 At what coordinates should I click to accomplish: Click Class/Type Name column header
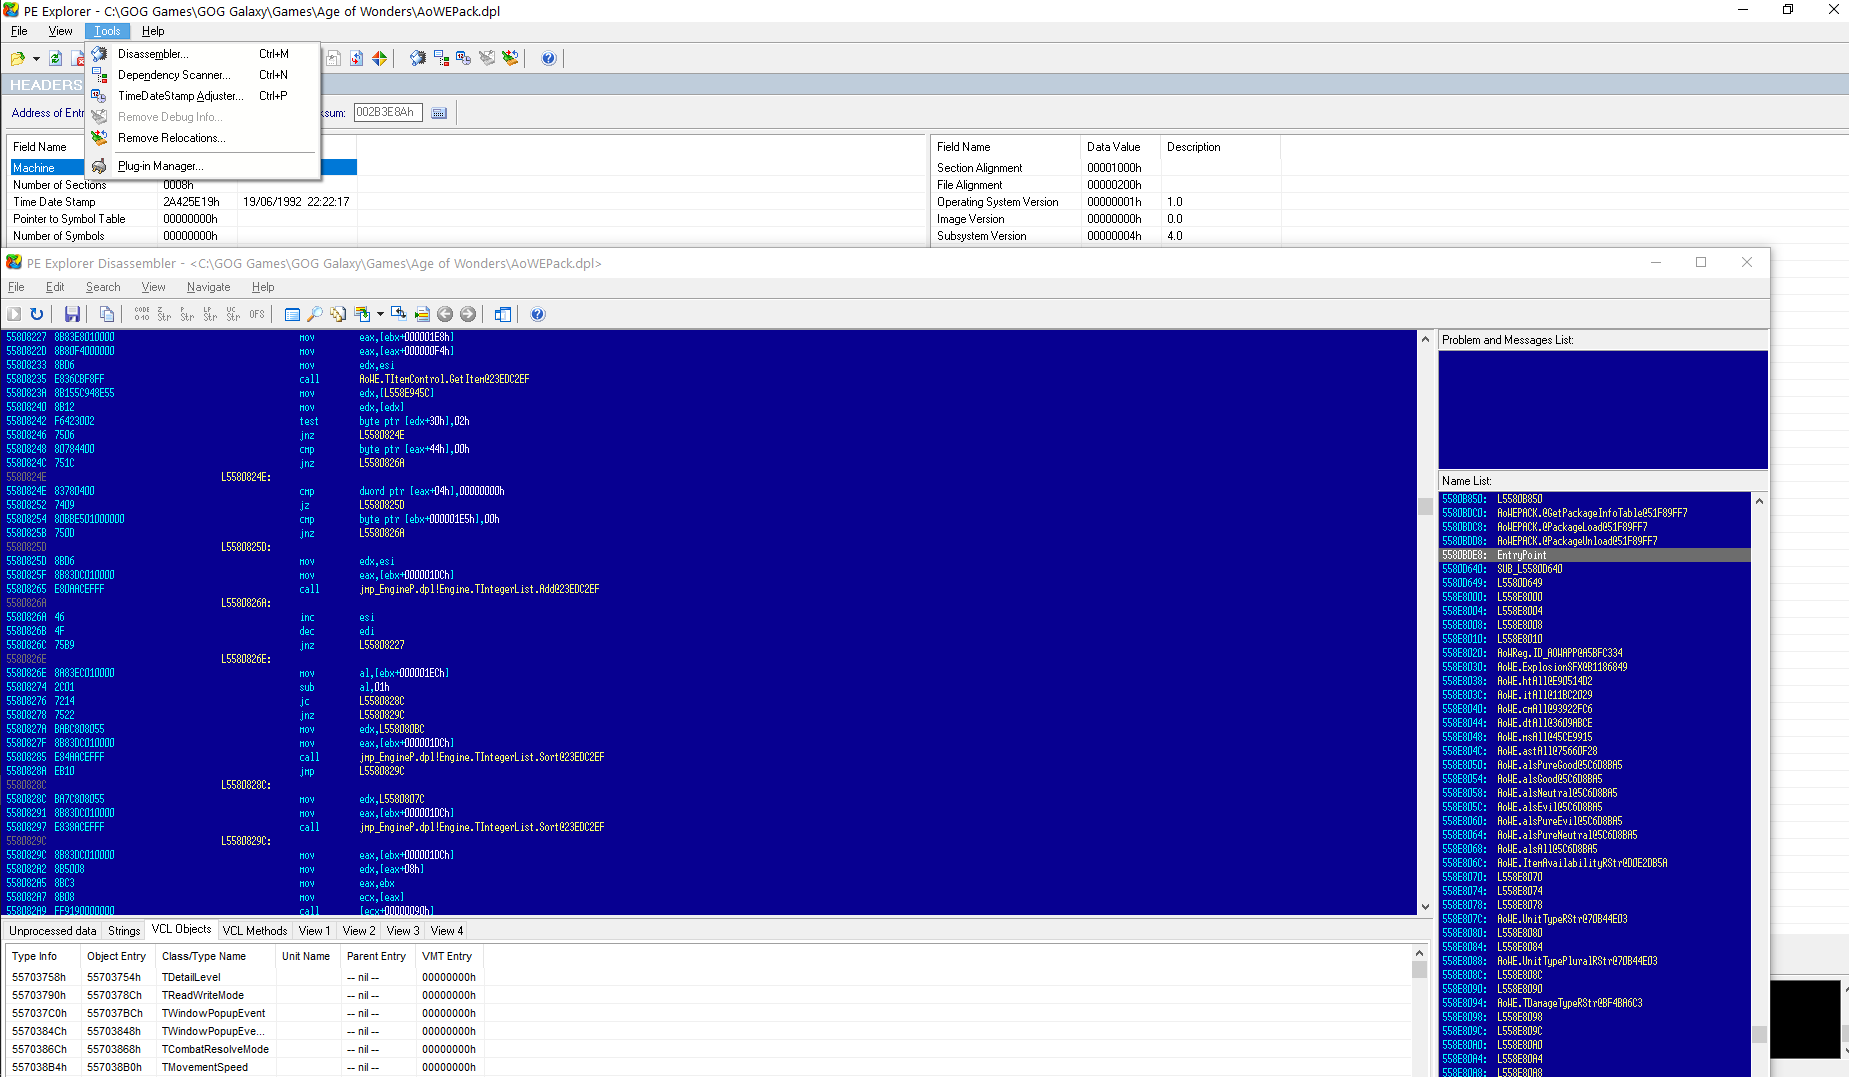coord(215,957)
